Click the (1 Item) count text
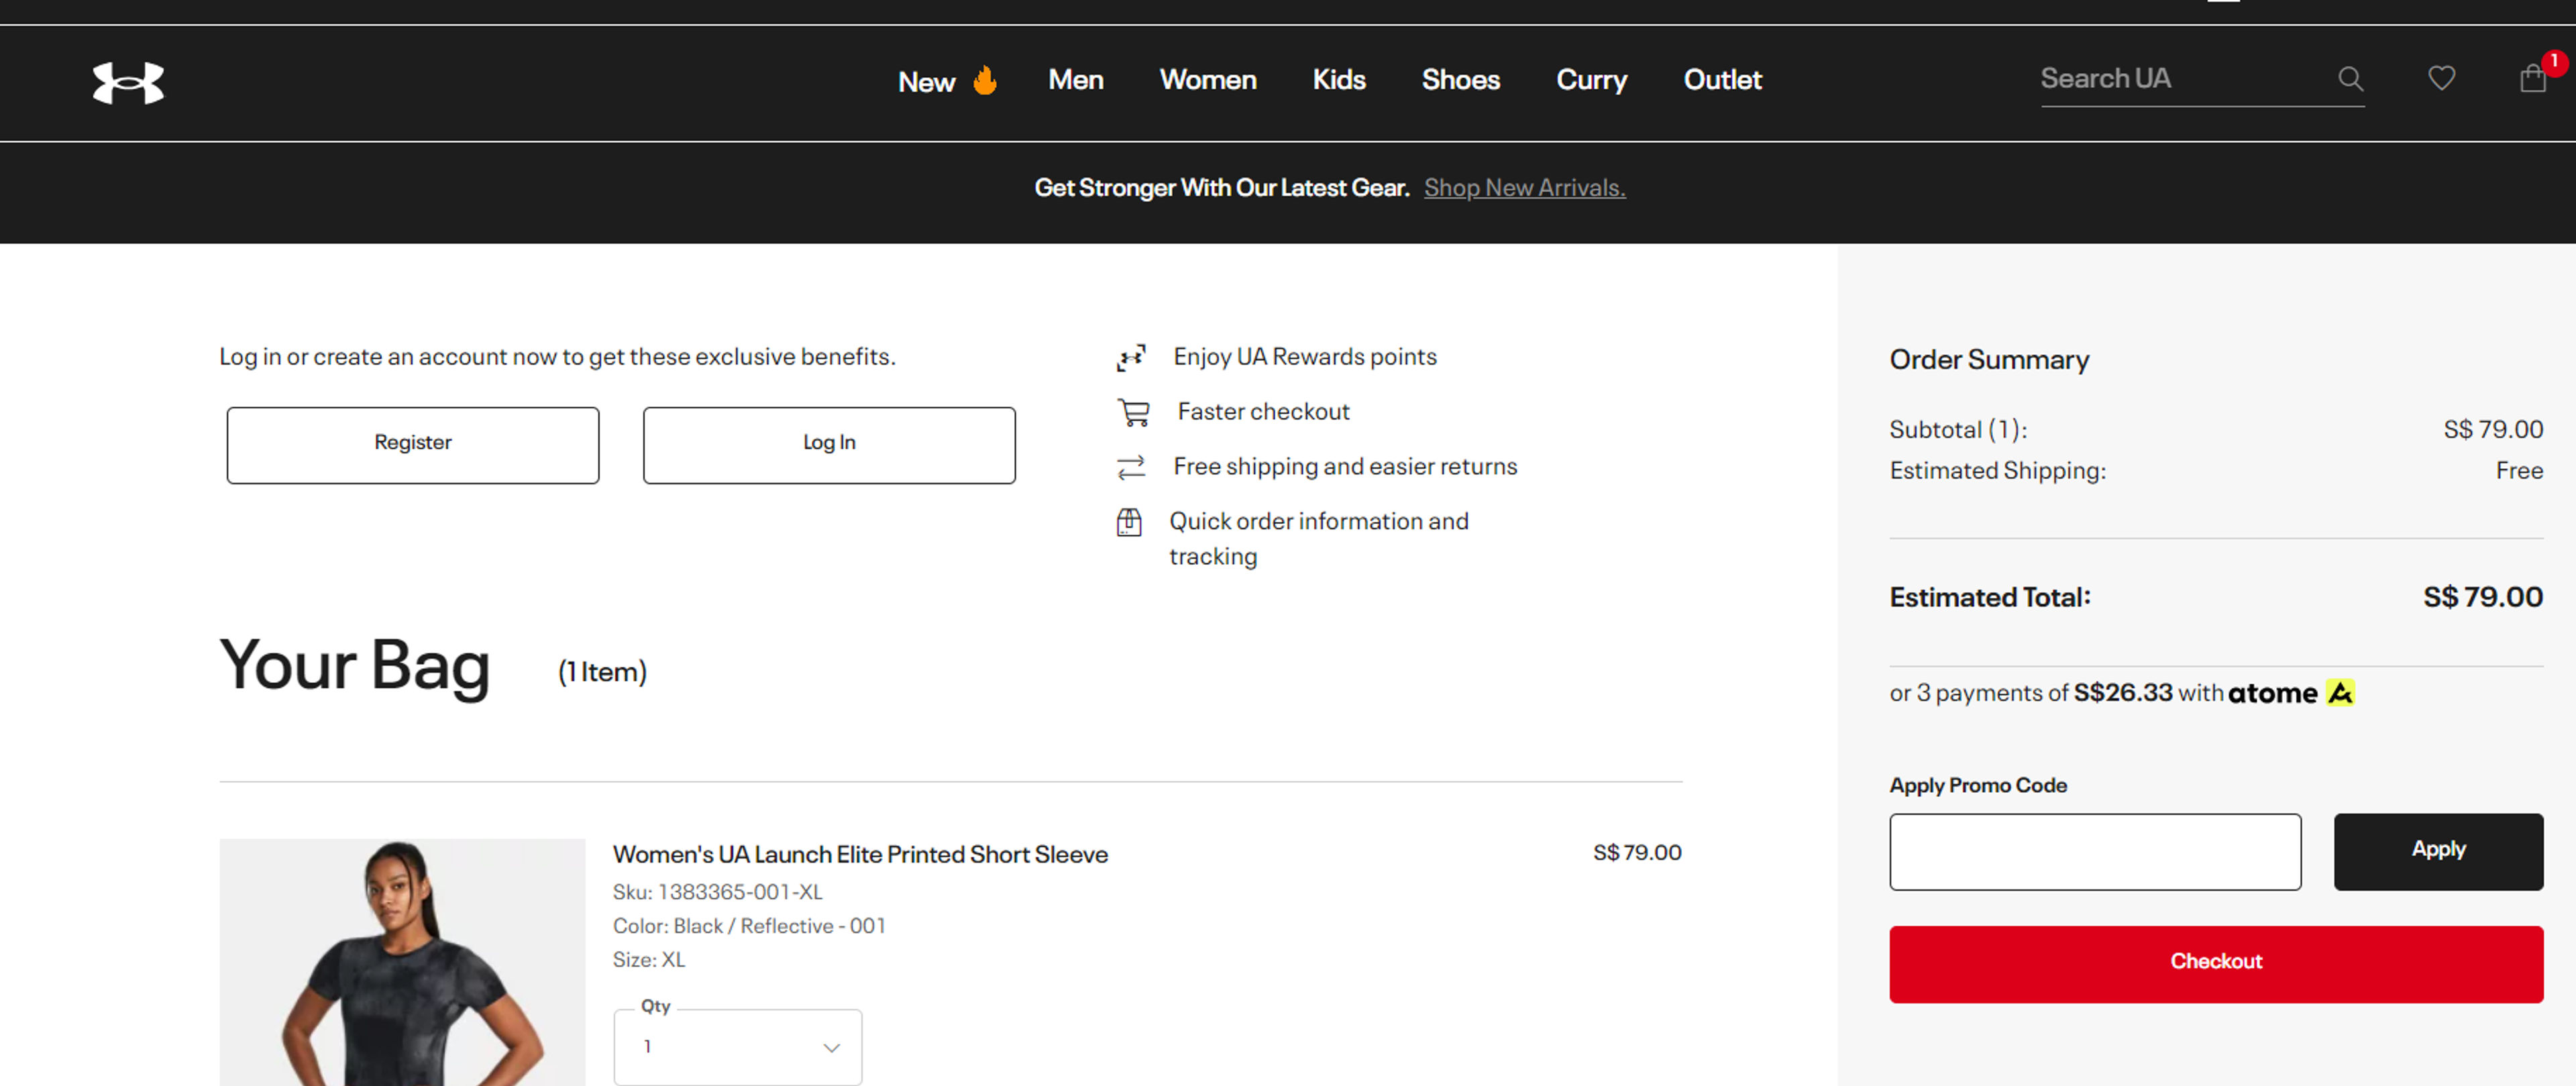Viewport: 2576px width, 1086px height. (x=602, y=671)
